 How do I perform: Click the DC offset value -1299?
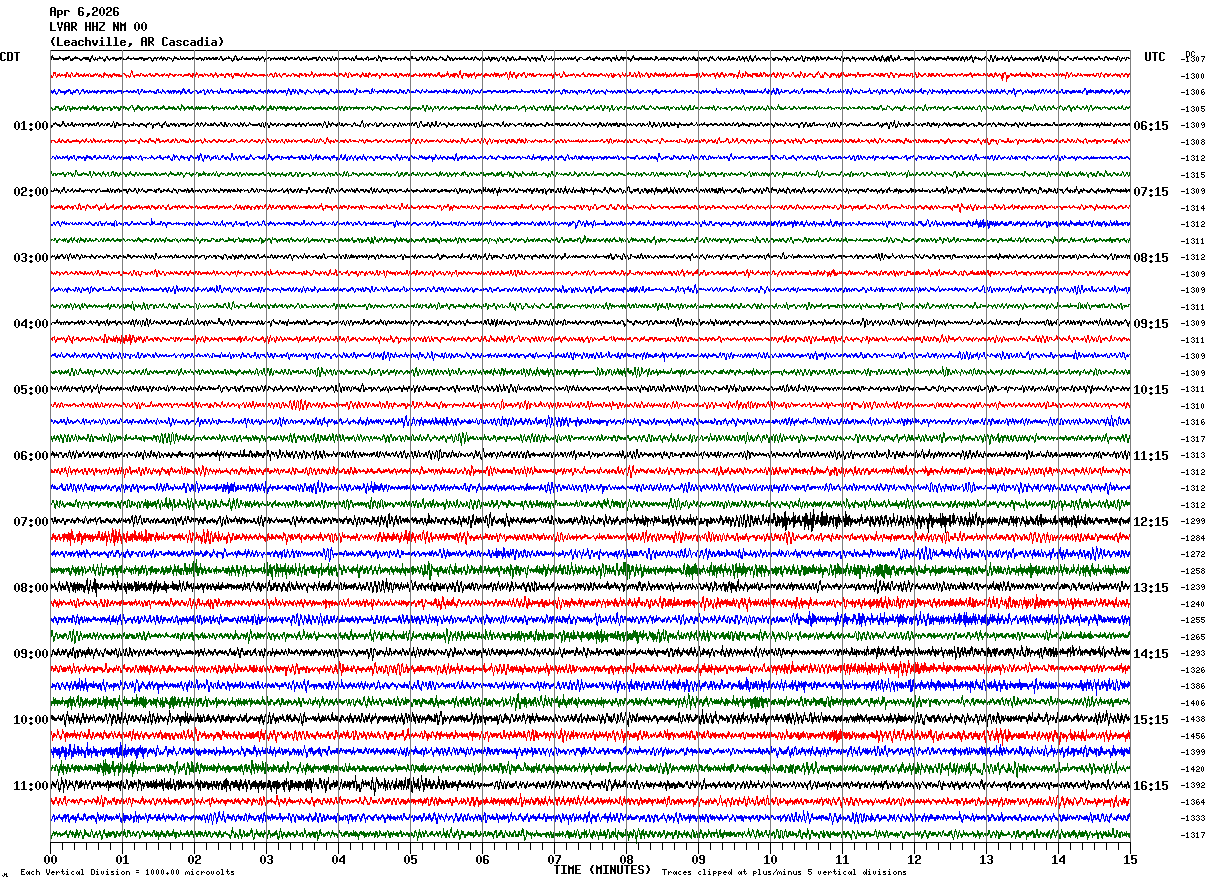pyautogui.click(x=1193, y=521)
